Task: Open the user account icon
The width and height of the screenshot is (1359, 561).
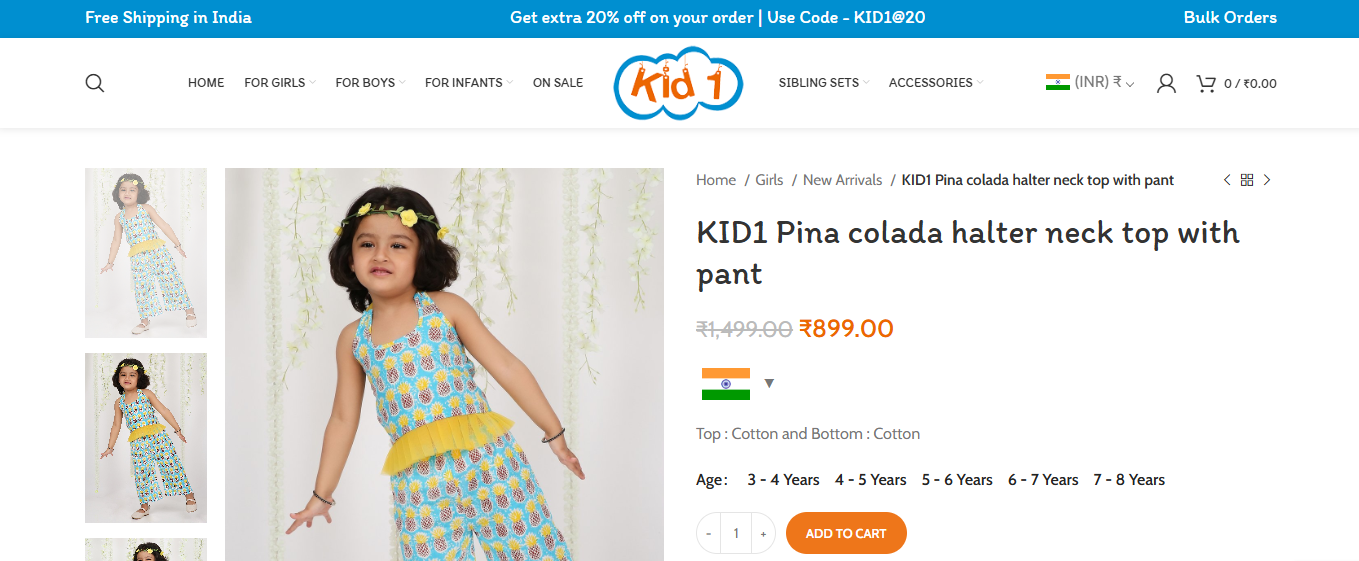Action: pos(1166,83)
